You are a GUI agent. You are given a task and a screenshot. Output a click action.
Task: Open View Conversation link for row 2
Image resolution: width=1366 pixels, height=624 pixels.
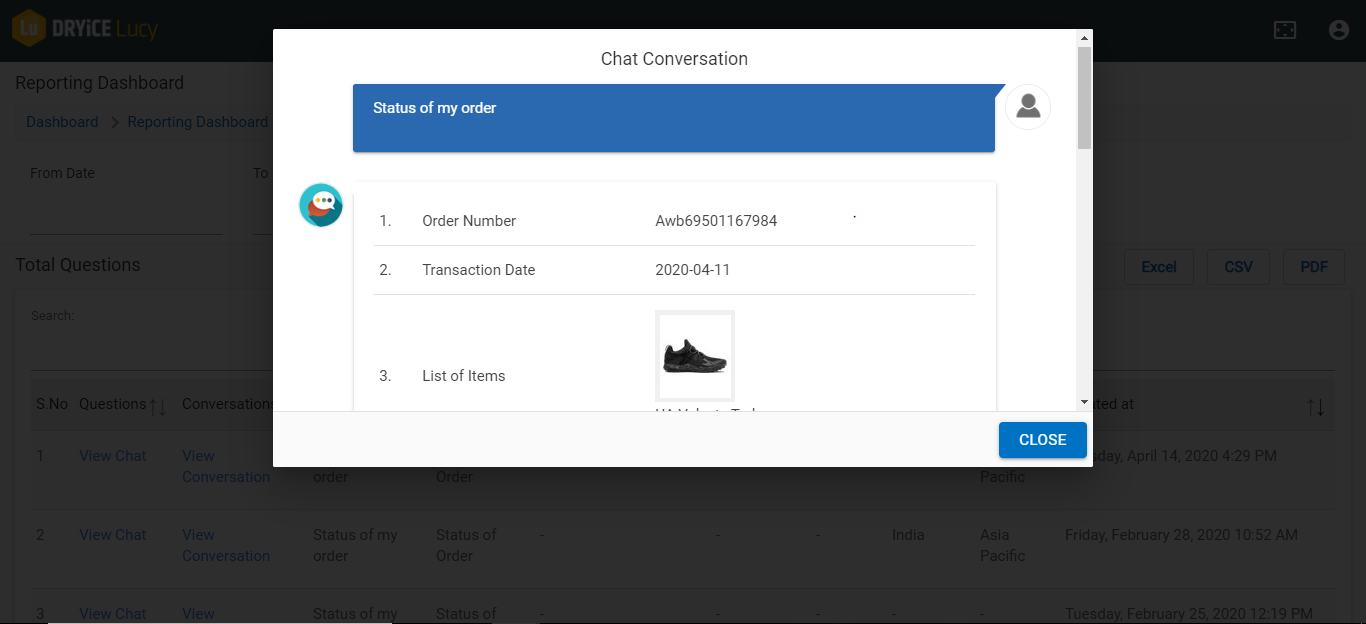pos(226,545)
